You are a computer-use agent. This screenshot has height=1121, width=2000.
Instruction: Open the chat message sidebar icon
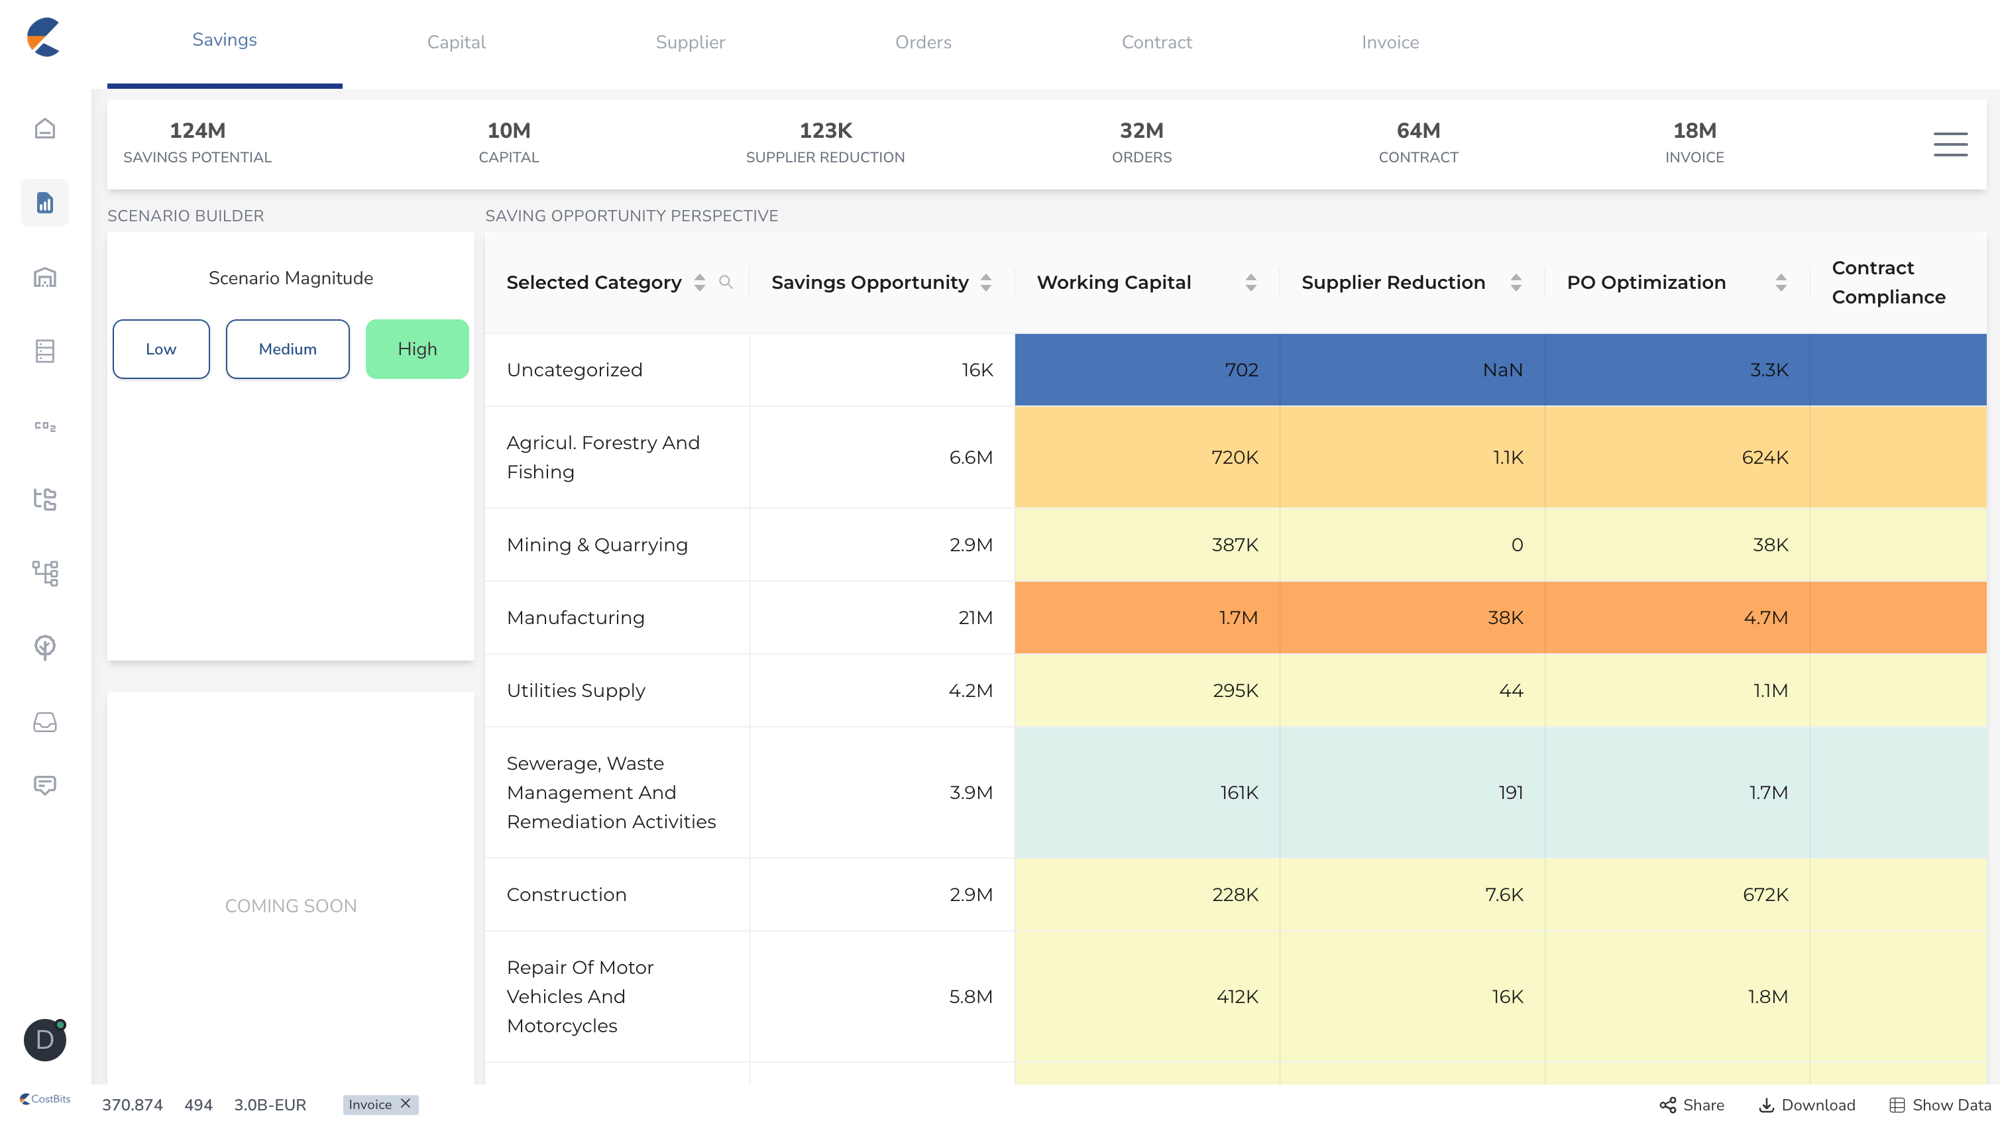[x=45, y=785]
